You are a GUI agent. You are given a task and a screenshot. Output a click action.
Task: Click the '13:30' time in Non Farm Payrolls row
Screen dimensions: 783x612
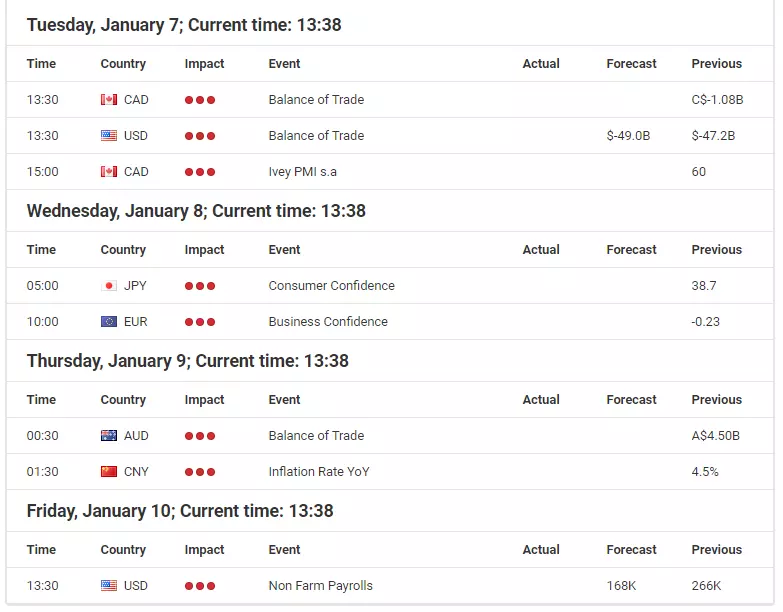tap(42, 586)
